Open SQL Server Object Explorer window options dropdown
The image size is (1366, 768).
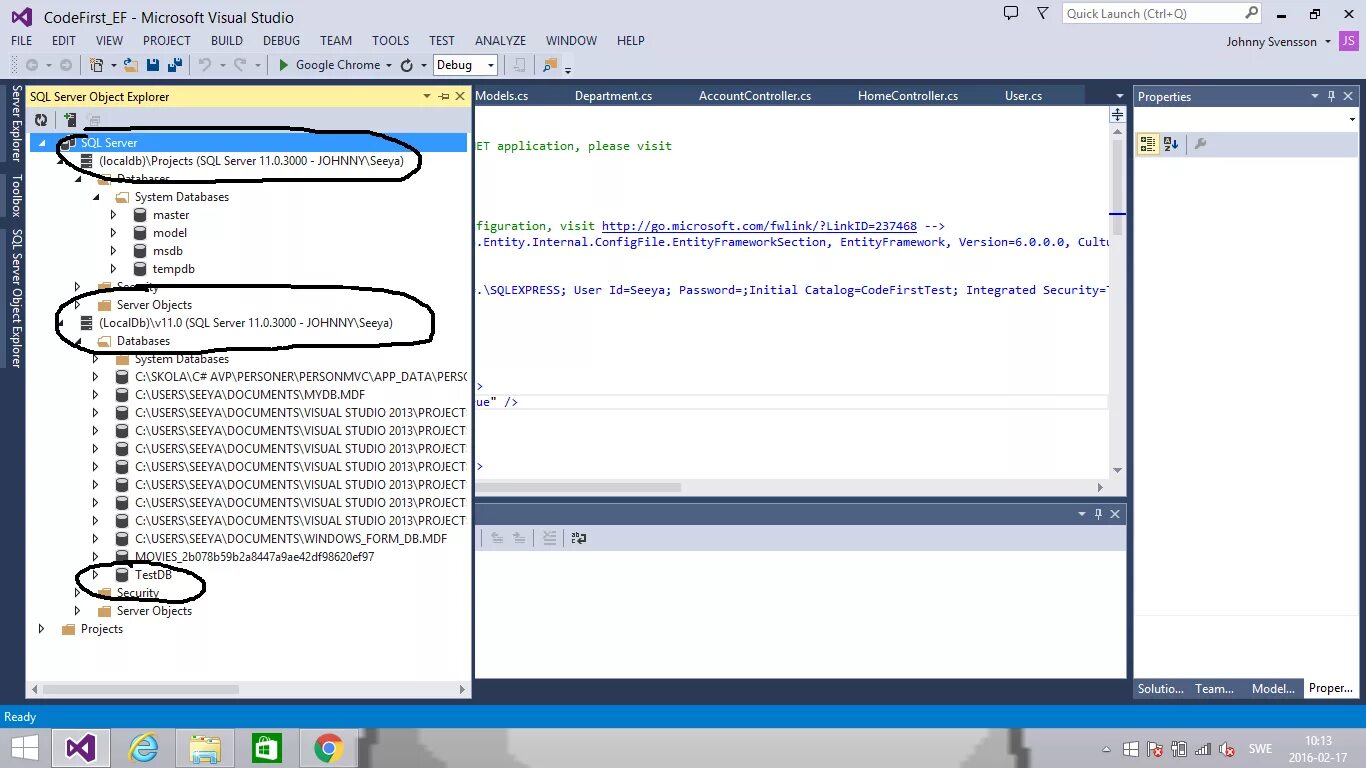pos(427,96)
